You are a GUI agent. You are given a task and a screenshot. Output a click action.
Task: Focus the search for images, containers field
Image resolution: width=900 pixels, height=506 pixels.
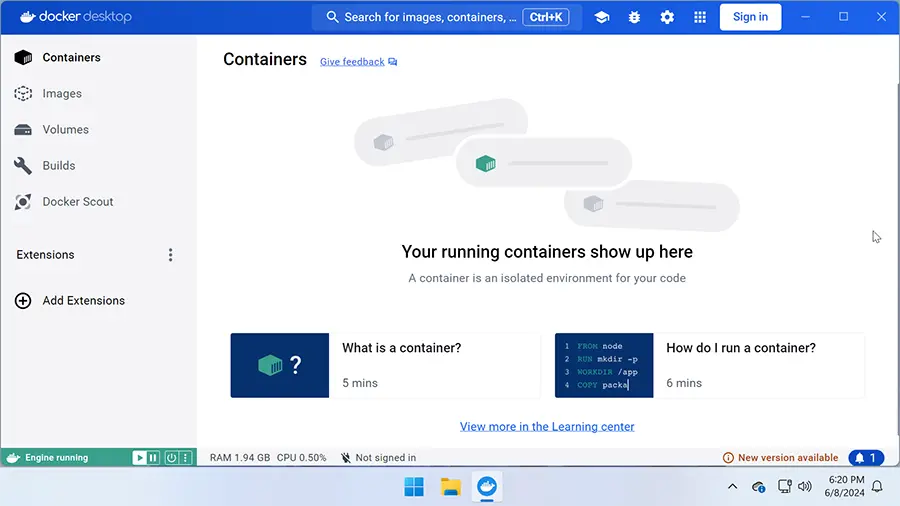point(447,17)
